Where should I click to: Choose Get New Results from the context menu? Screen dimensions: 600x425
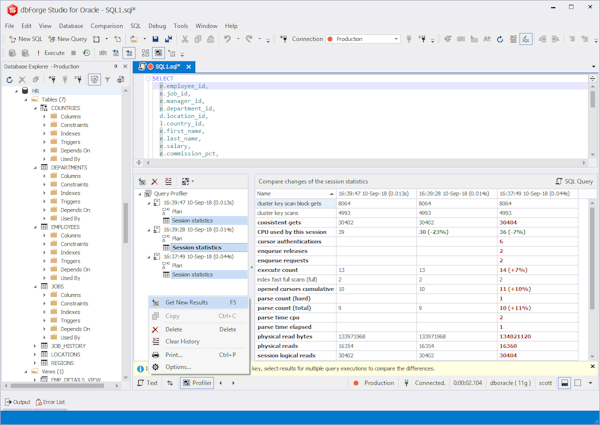[186, 302]
